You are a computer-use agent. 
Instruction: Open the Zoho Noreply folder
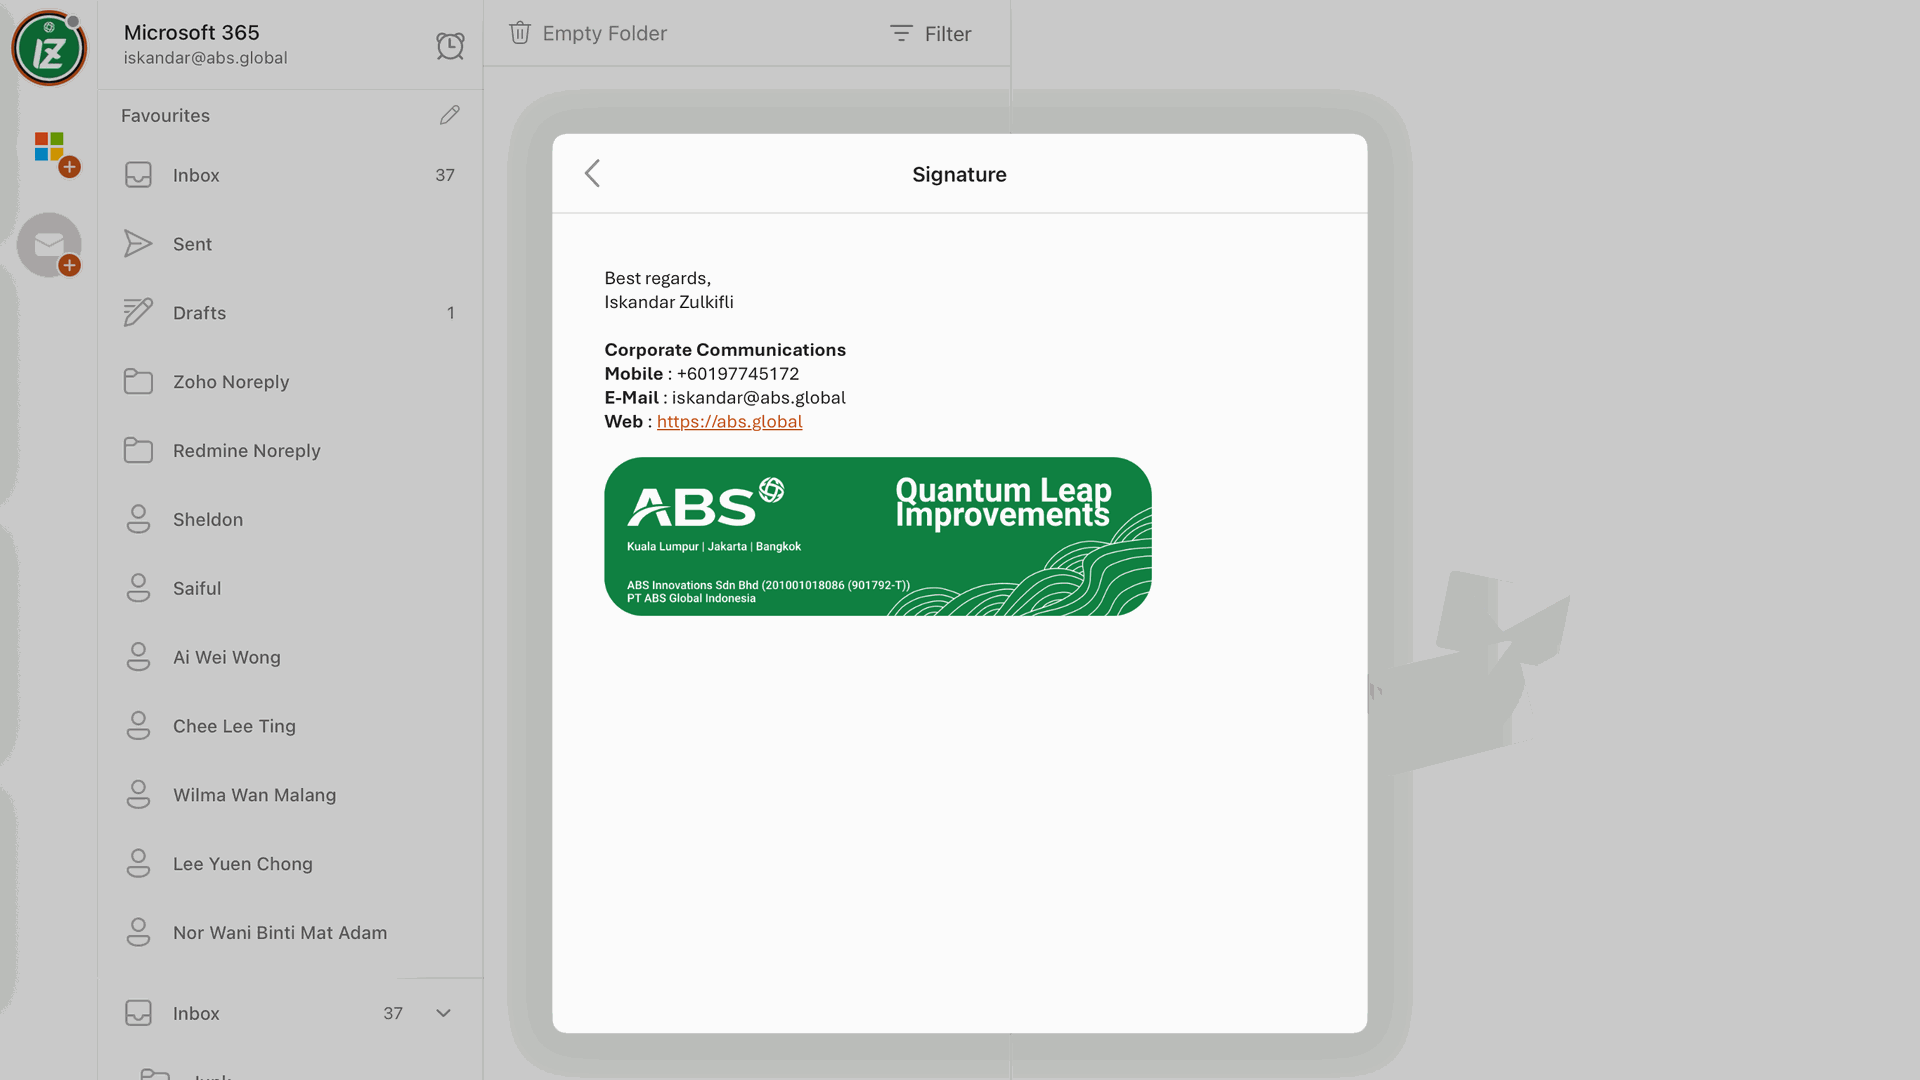(x=231, y=382)
